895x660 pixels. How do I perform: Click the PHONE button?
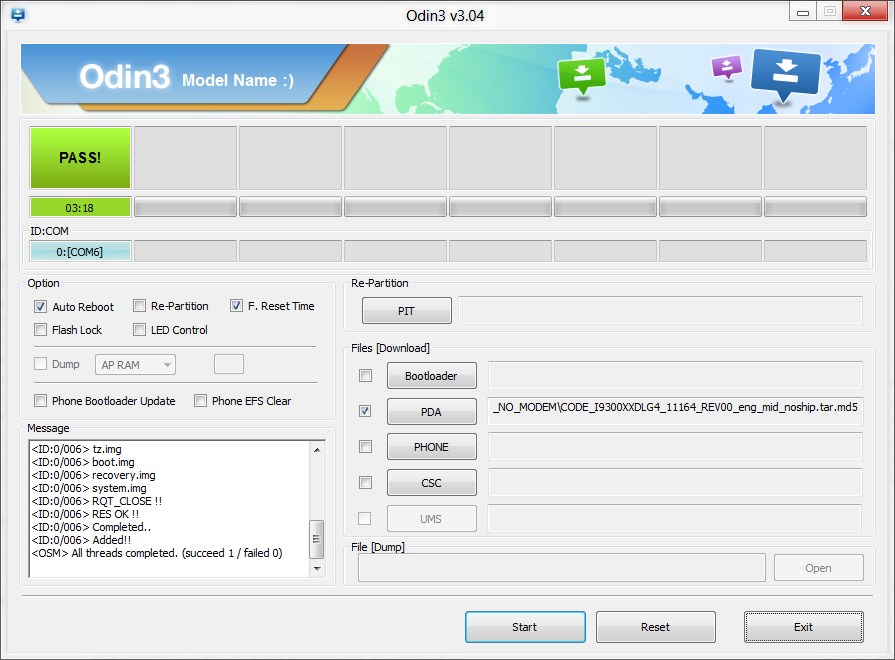[431, 446]
